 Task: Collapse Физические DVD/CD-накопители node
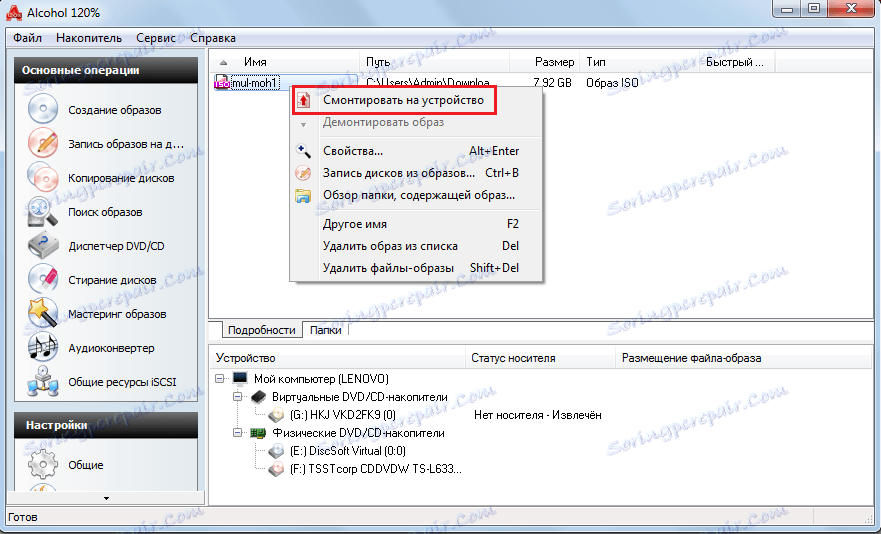(x=238, y=433)
